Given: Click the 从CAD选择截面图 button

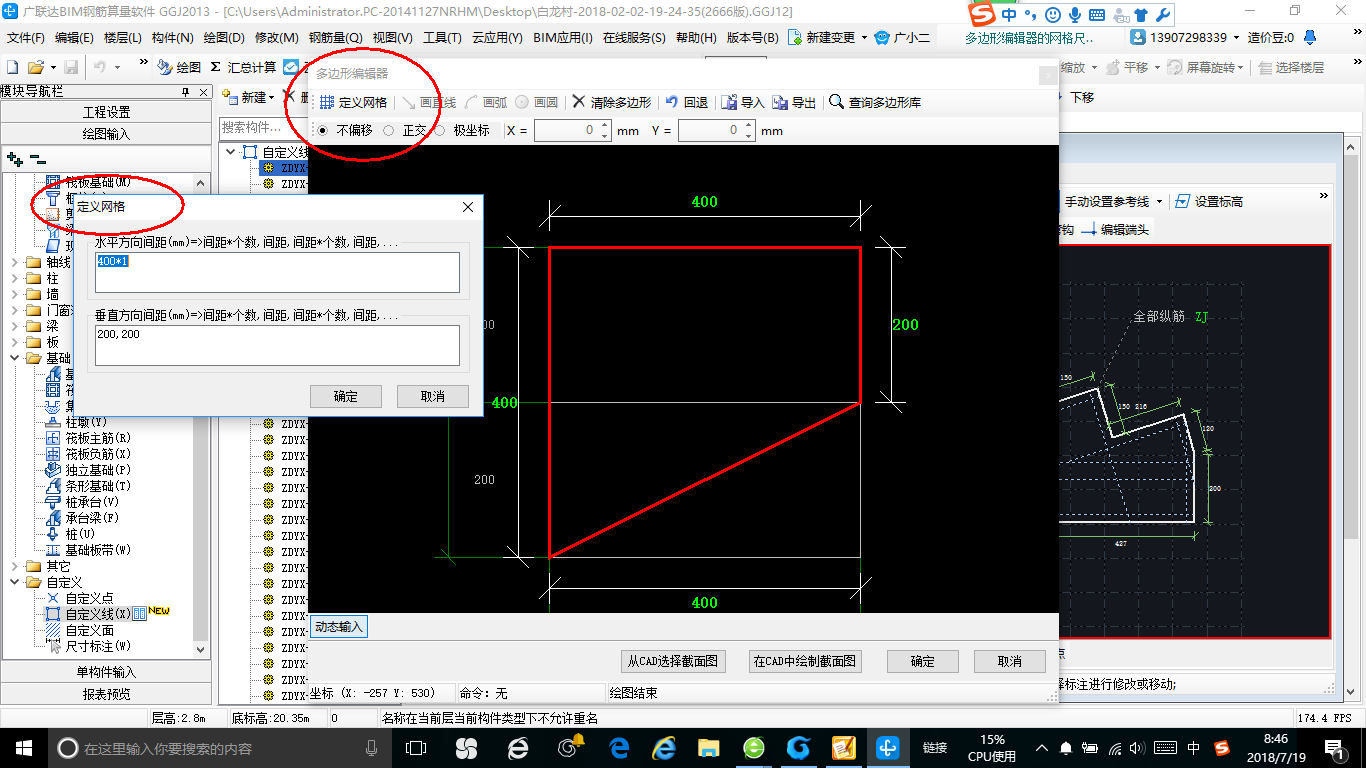Looking at the screenshot, I should 673,661.
